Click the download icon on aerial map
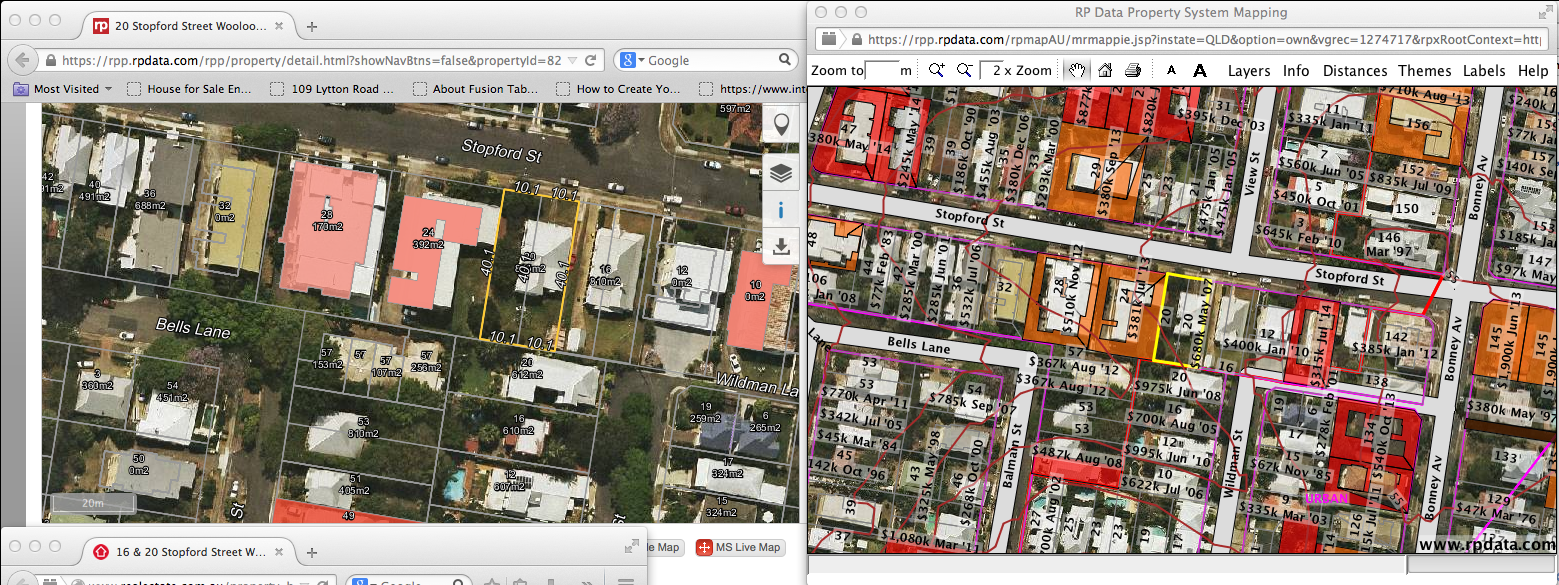Viewport: 1559px width, 585px height. [x=781, y=246]
